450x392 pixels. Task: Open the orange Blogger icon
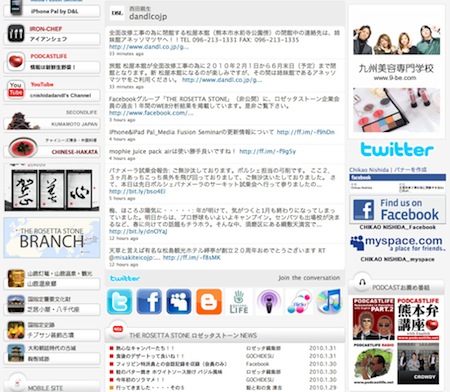pyautogui.click(x=209, y=302)
